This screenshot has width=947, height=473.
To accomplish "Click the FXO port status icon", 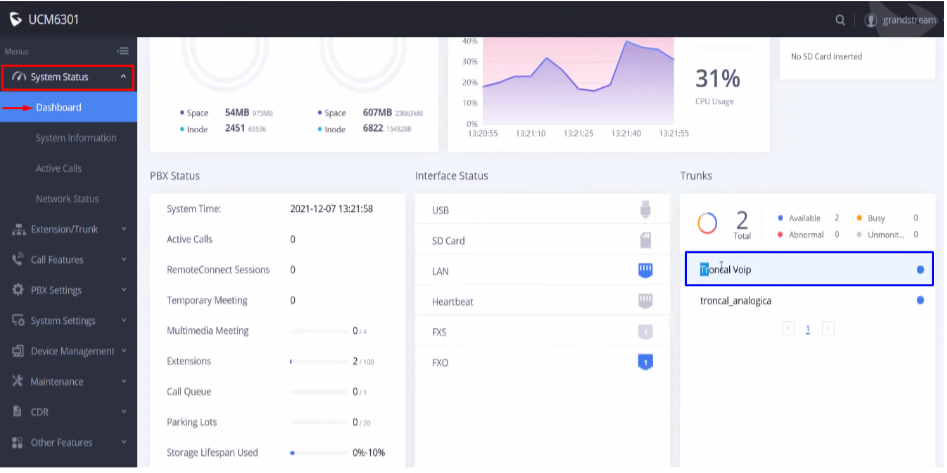I will tap(646, 362).
